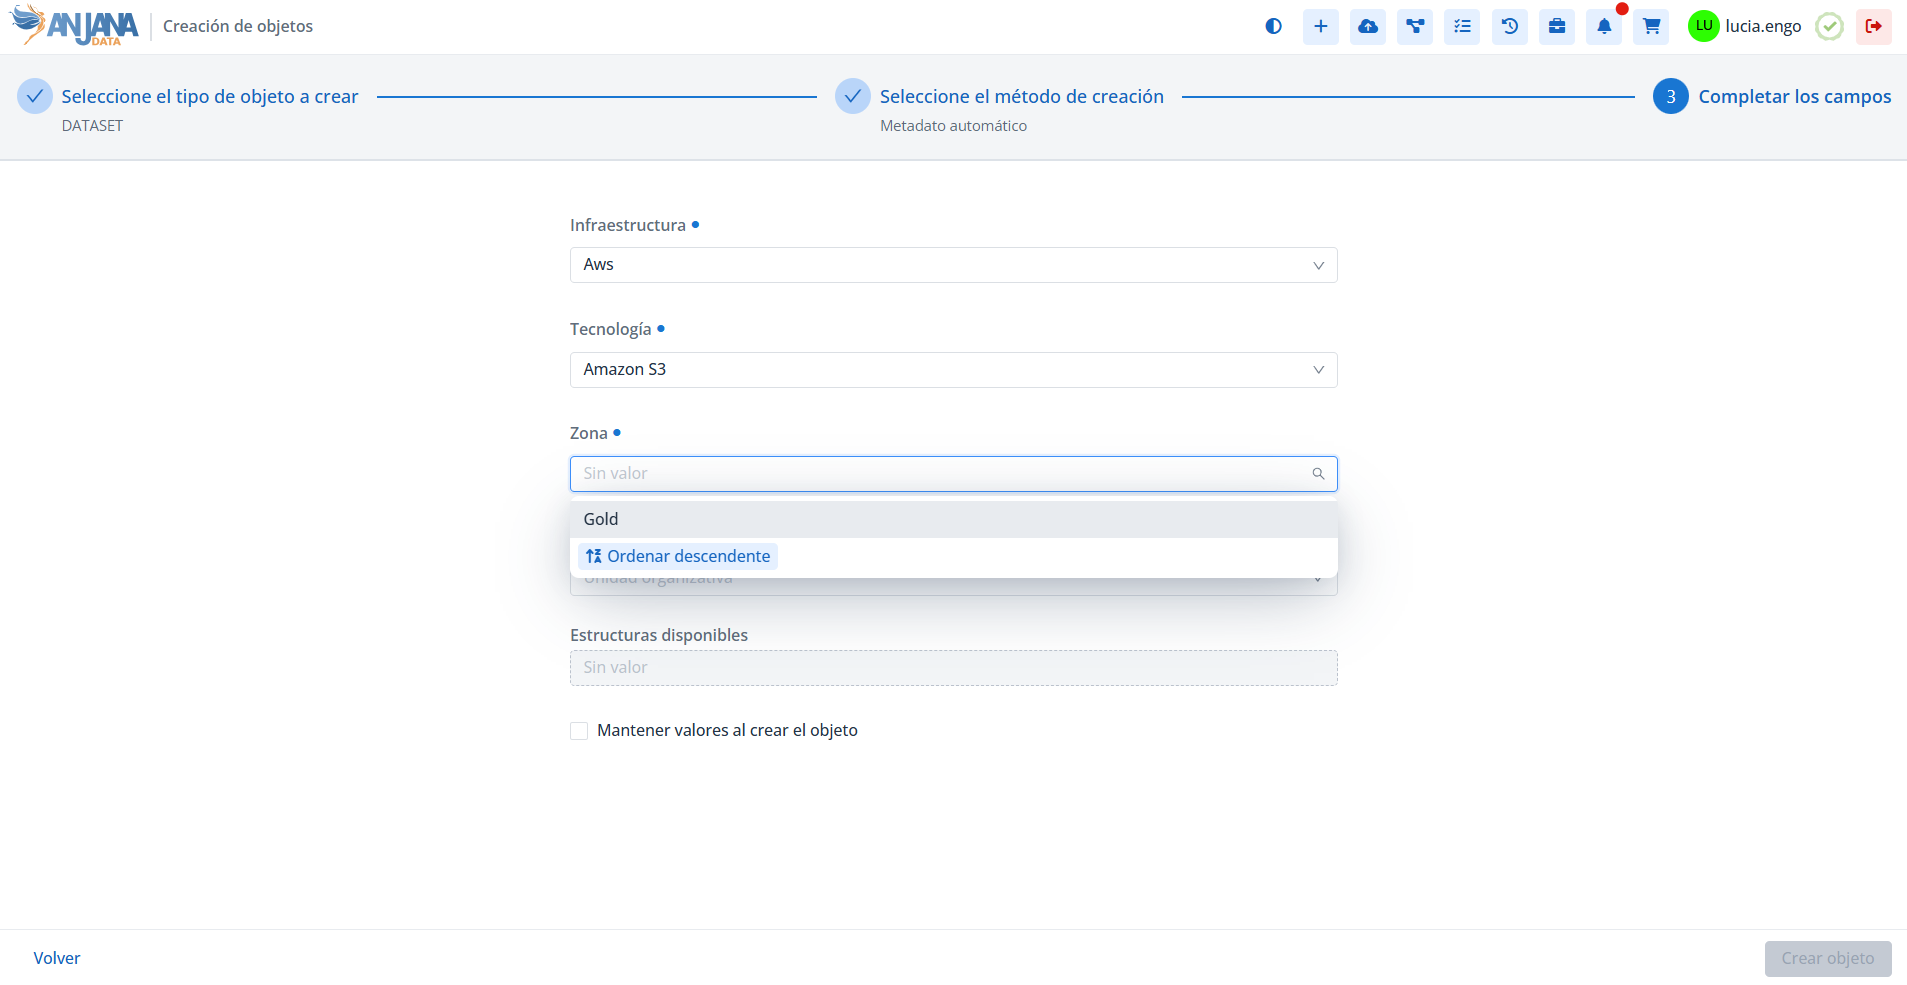Open the history clock icon
Image resolution: width=1907 pixels, height=985 pixels.
[1509, 27]
